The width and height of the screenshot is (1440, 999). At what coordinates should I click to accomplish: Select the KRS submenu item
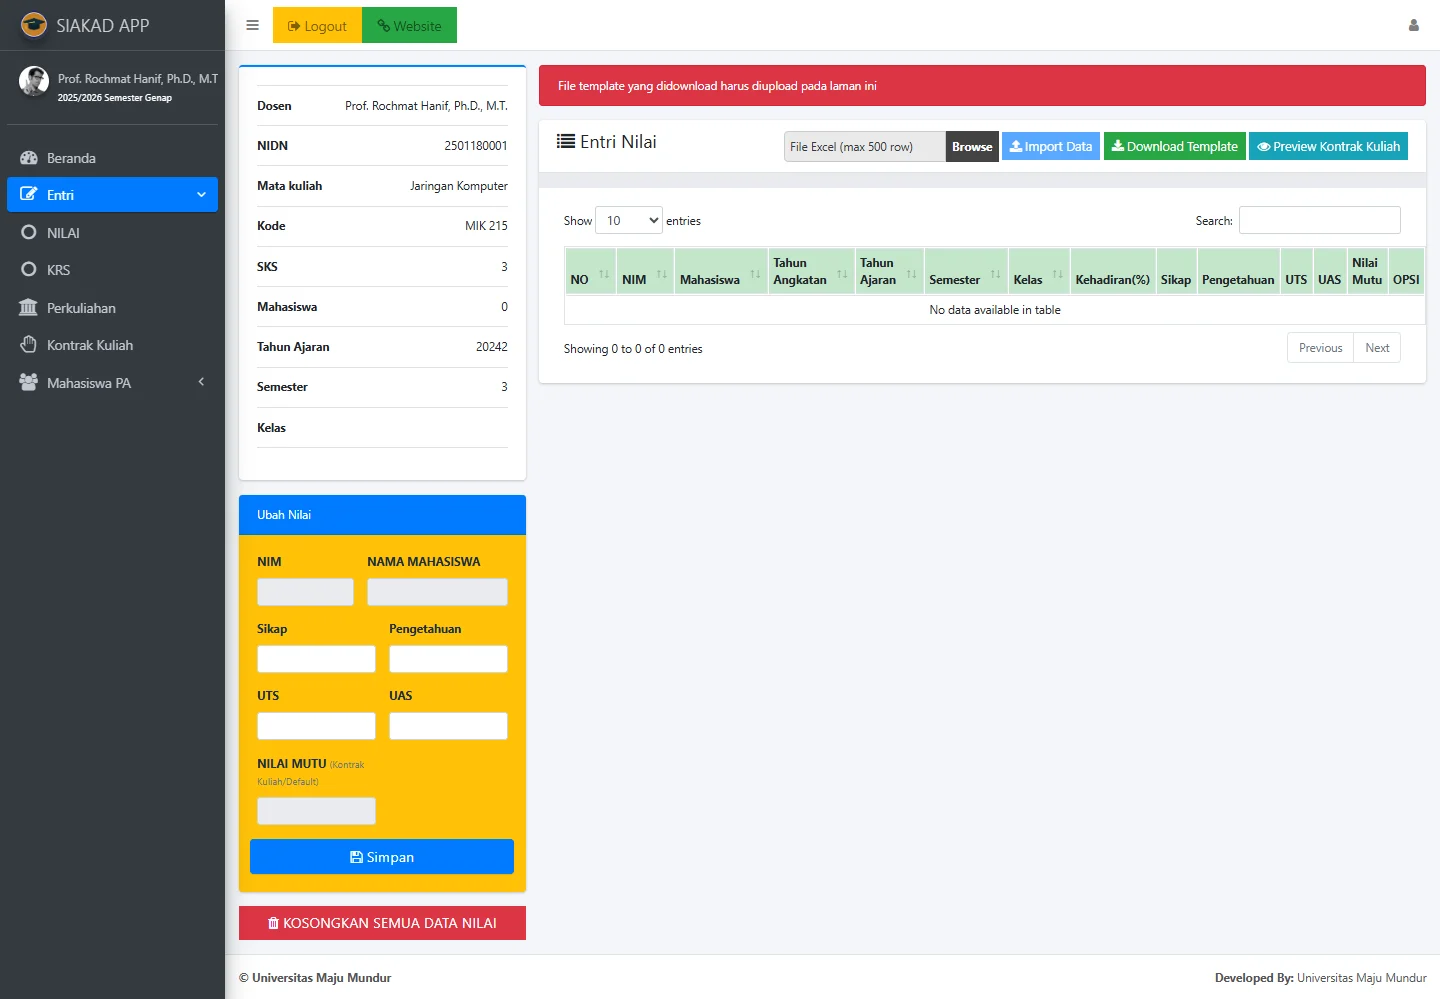point(58,270)
